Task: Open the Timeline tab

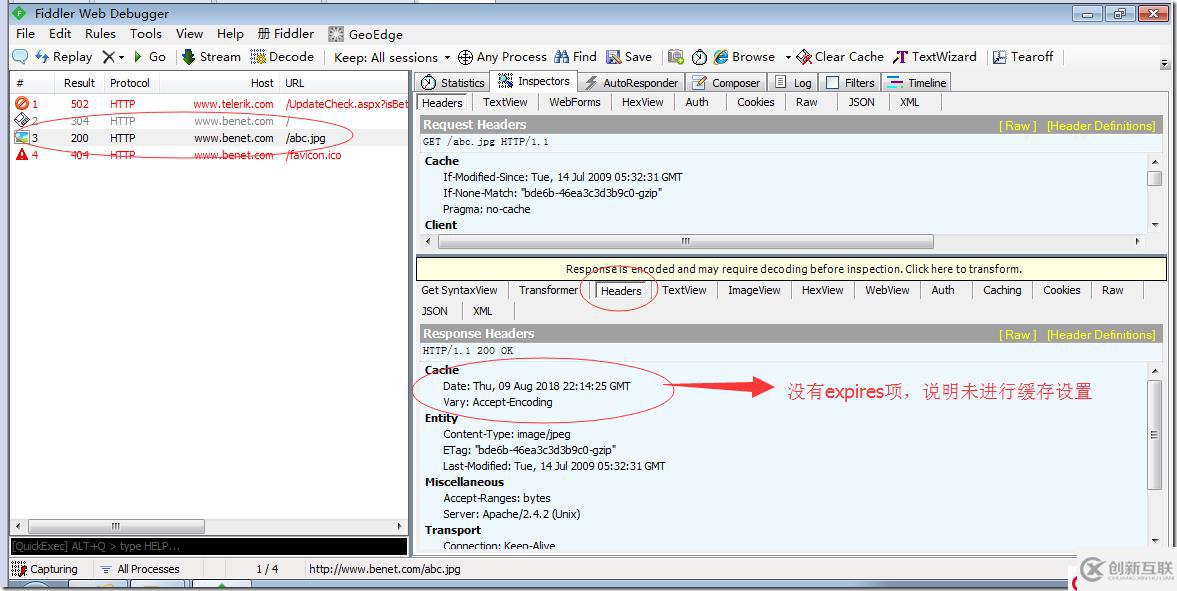Action: tap(917, 83)
